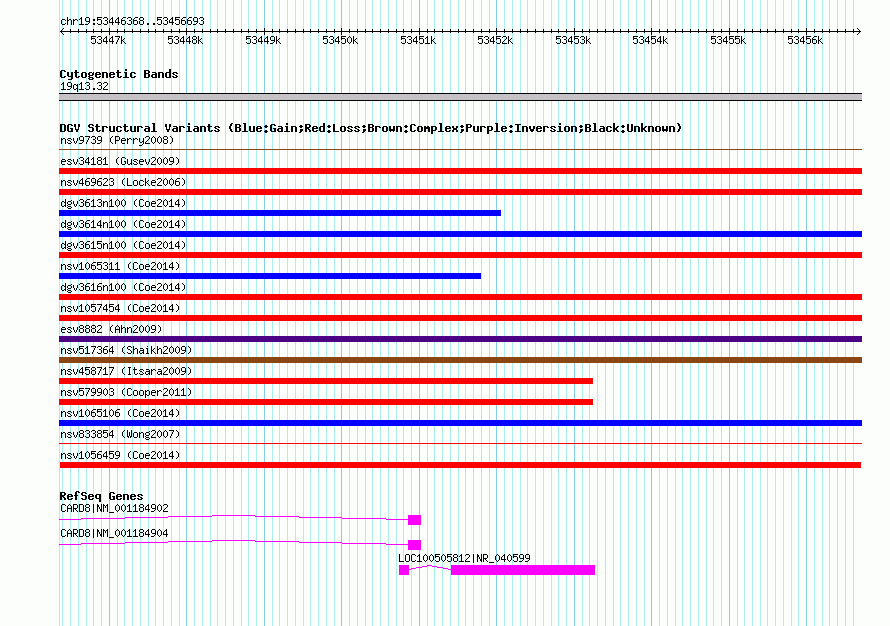Open the dgv3614n100 (Coe2014) label
Viewport: 890px width, 626px height.
123,224
